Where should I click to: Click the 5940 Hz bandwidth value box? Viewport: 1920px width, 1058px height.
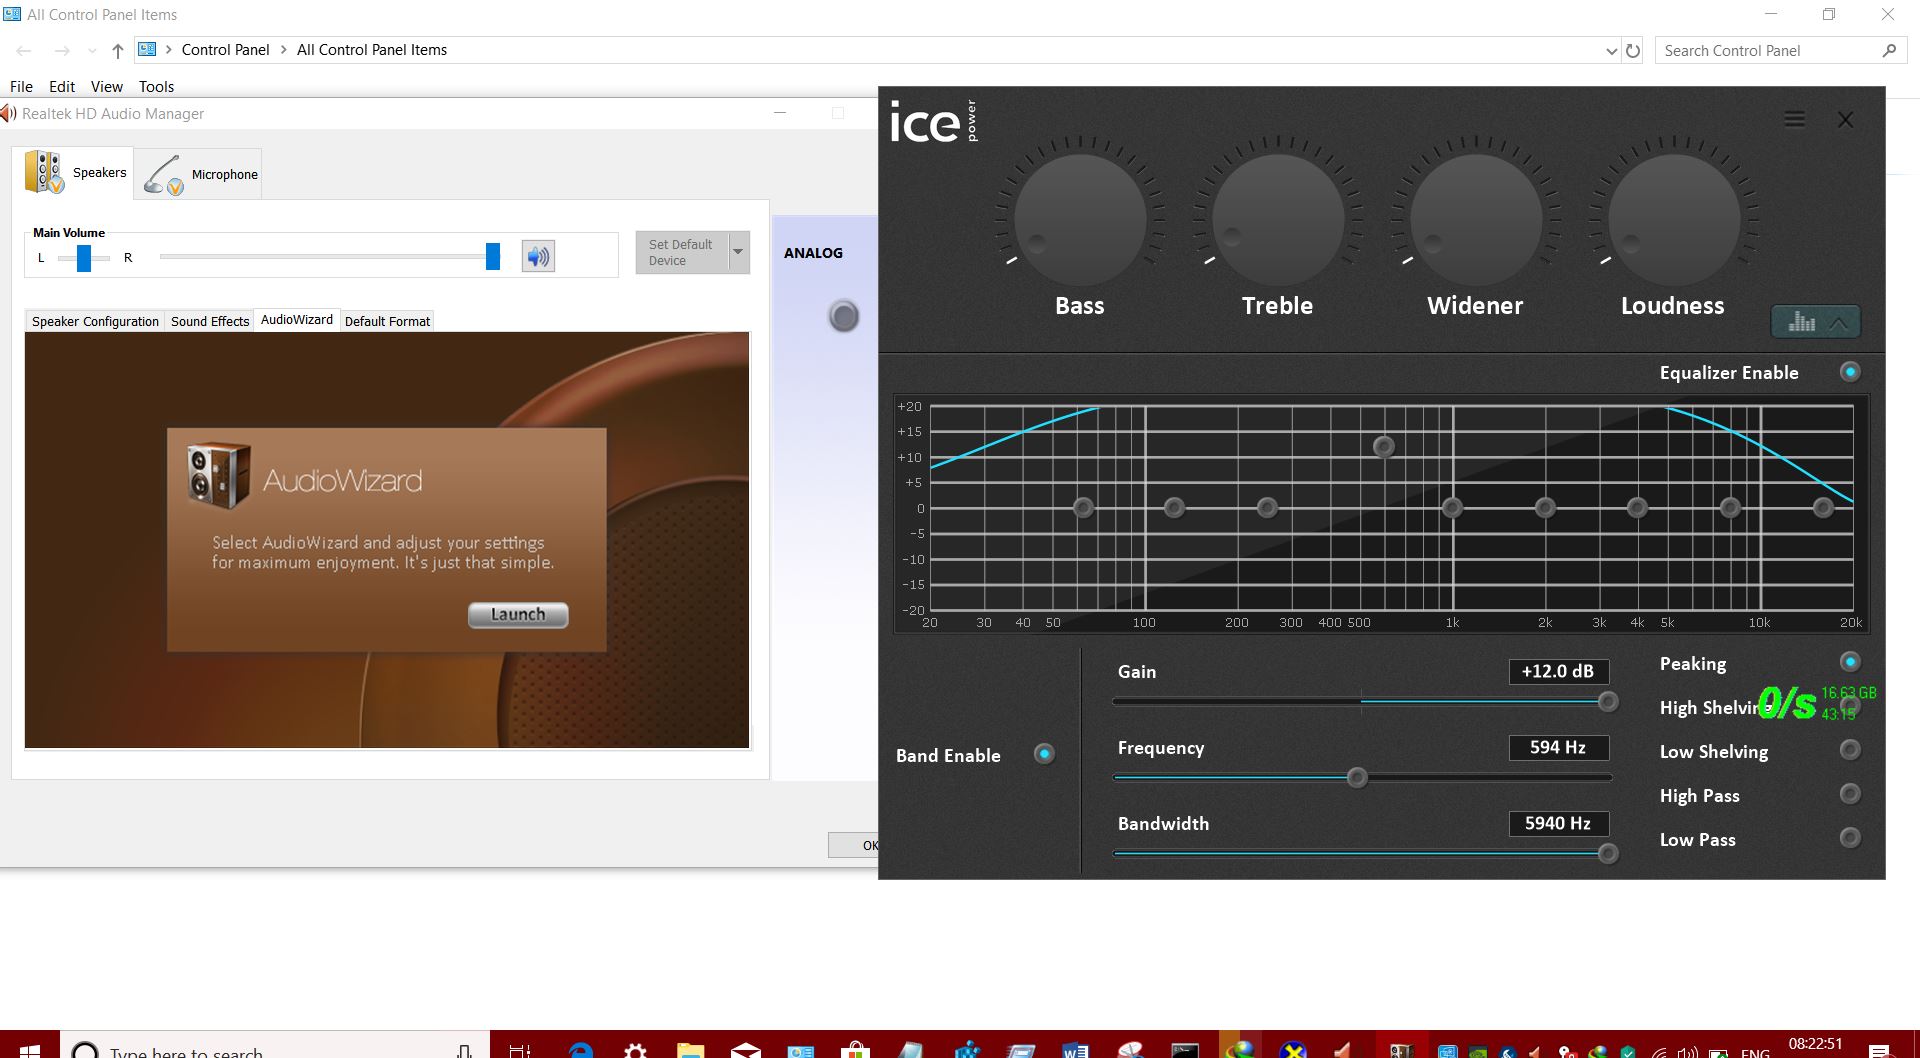[1558, 824]
